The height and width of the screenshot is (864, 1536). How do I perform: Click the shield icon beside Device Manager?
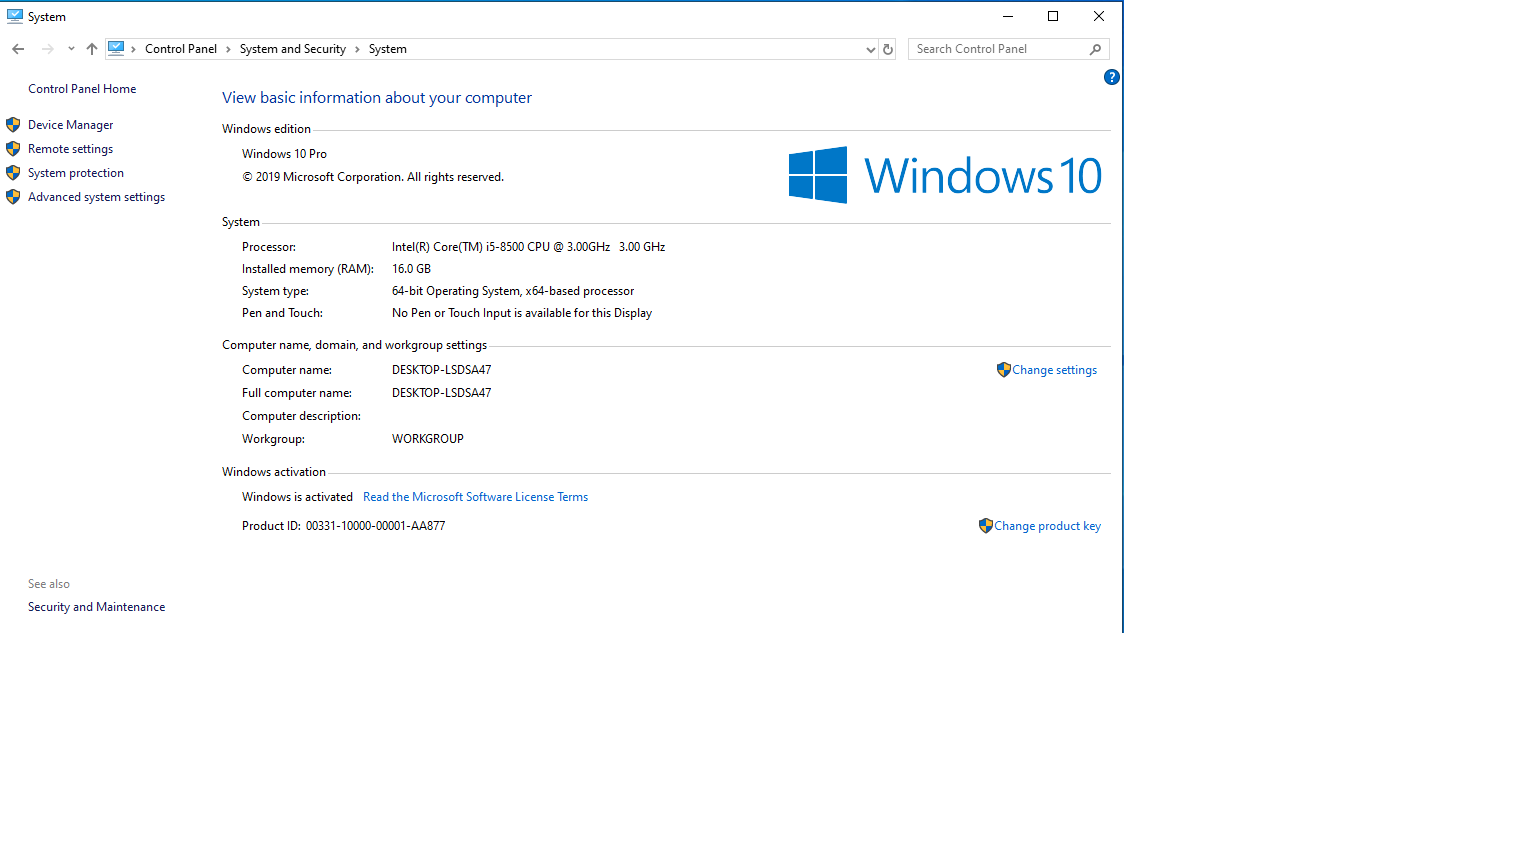pyautogui.click(x=13, y=125)
